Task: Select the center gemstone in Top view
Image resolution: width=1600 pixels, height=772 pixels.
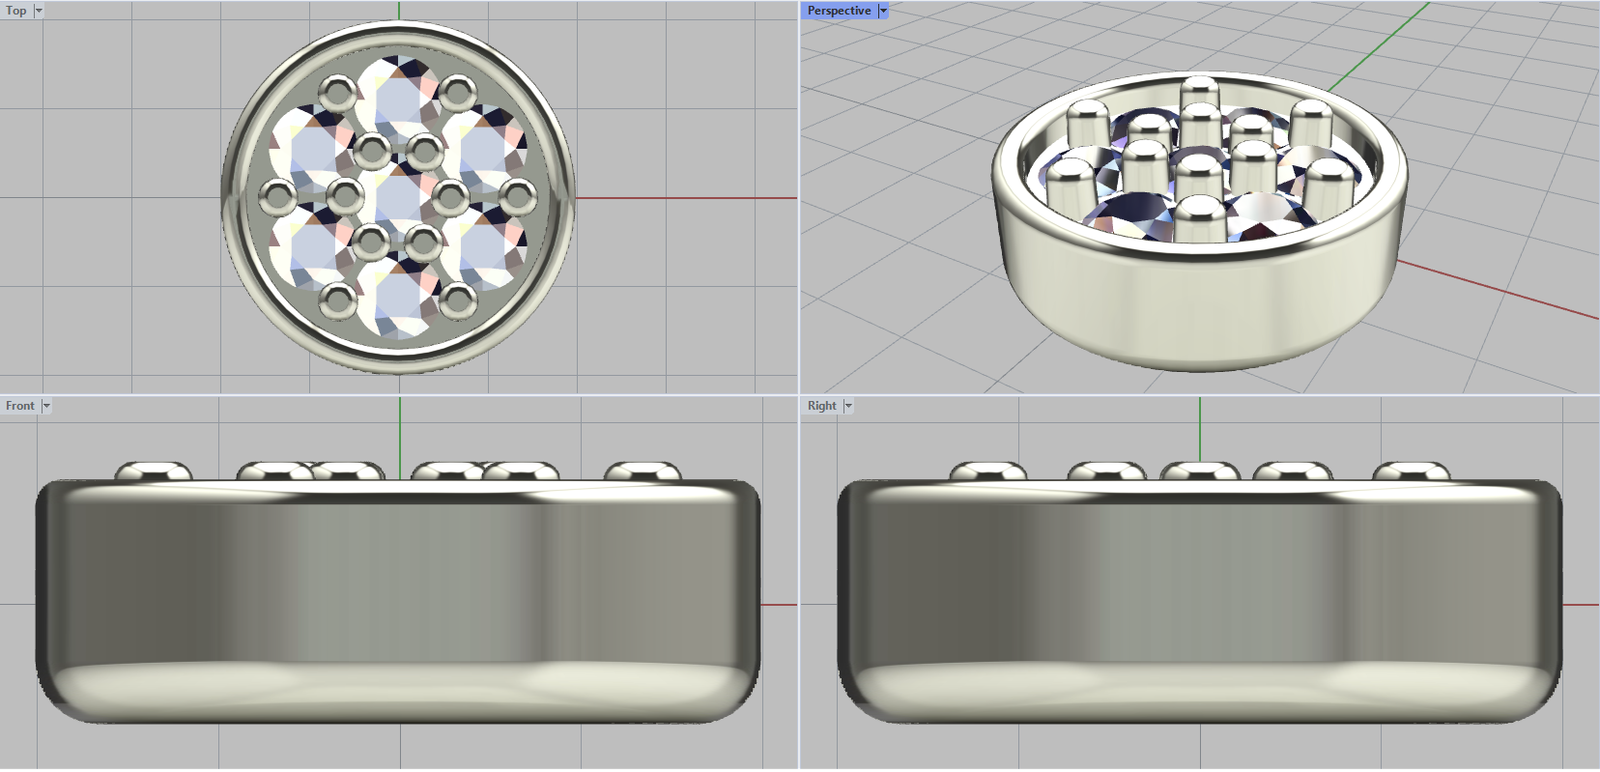Action: 398,196
